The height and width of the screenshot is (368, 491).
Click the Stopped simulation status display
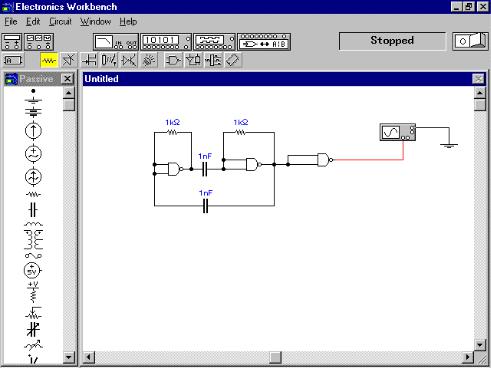392,41
